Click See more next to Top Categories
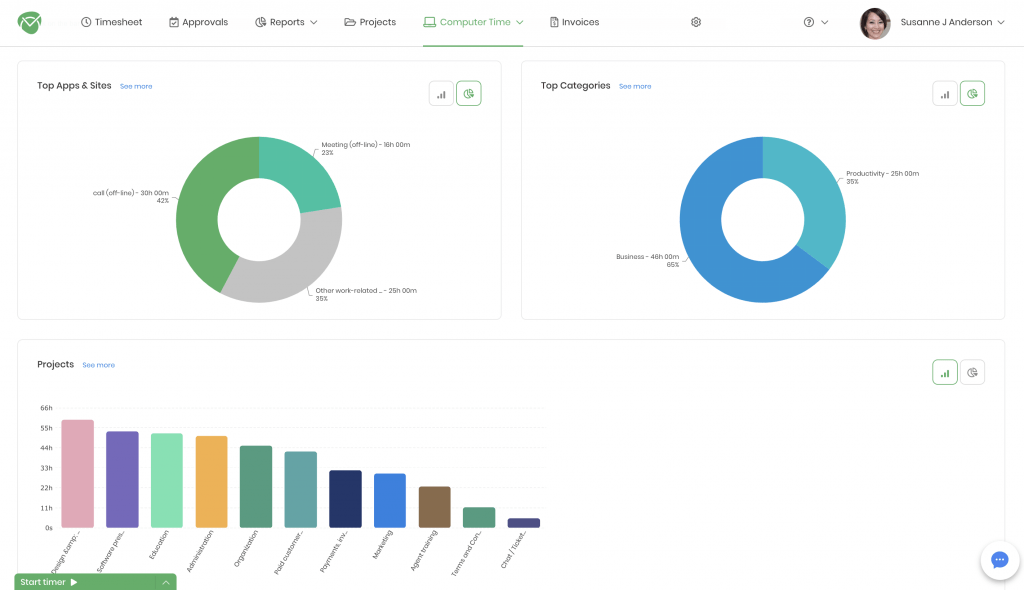 click(635, 87)
